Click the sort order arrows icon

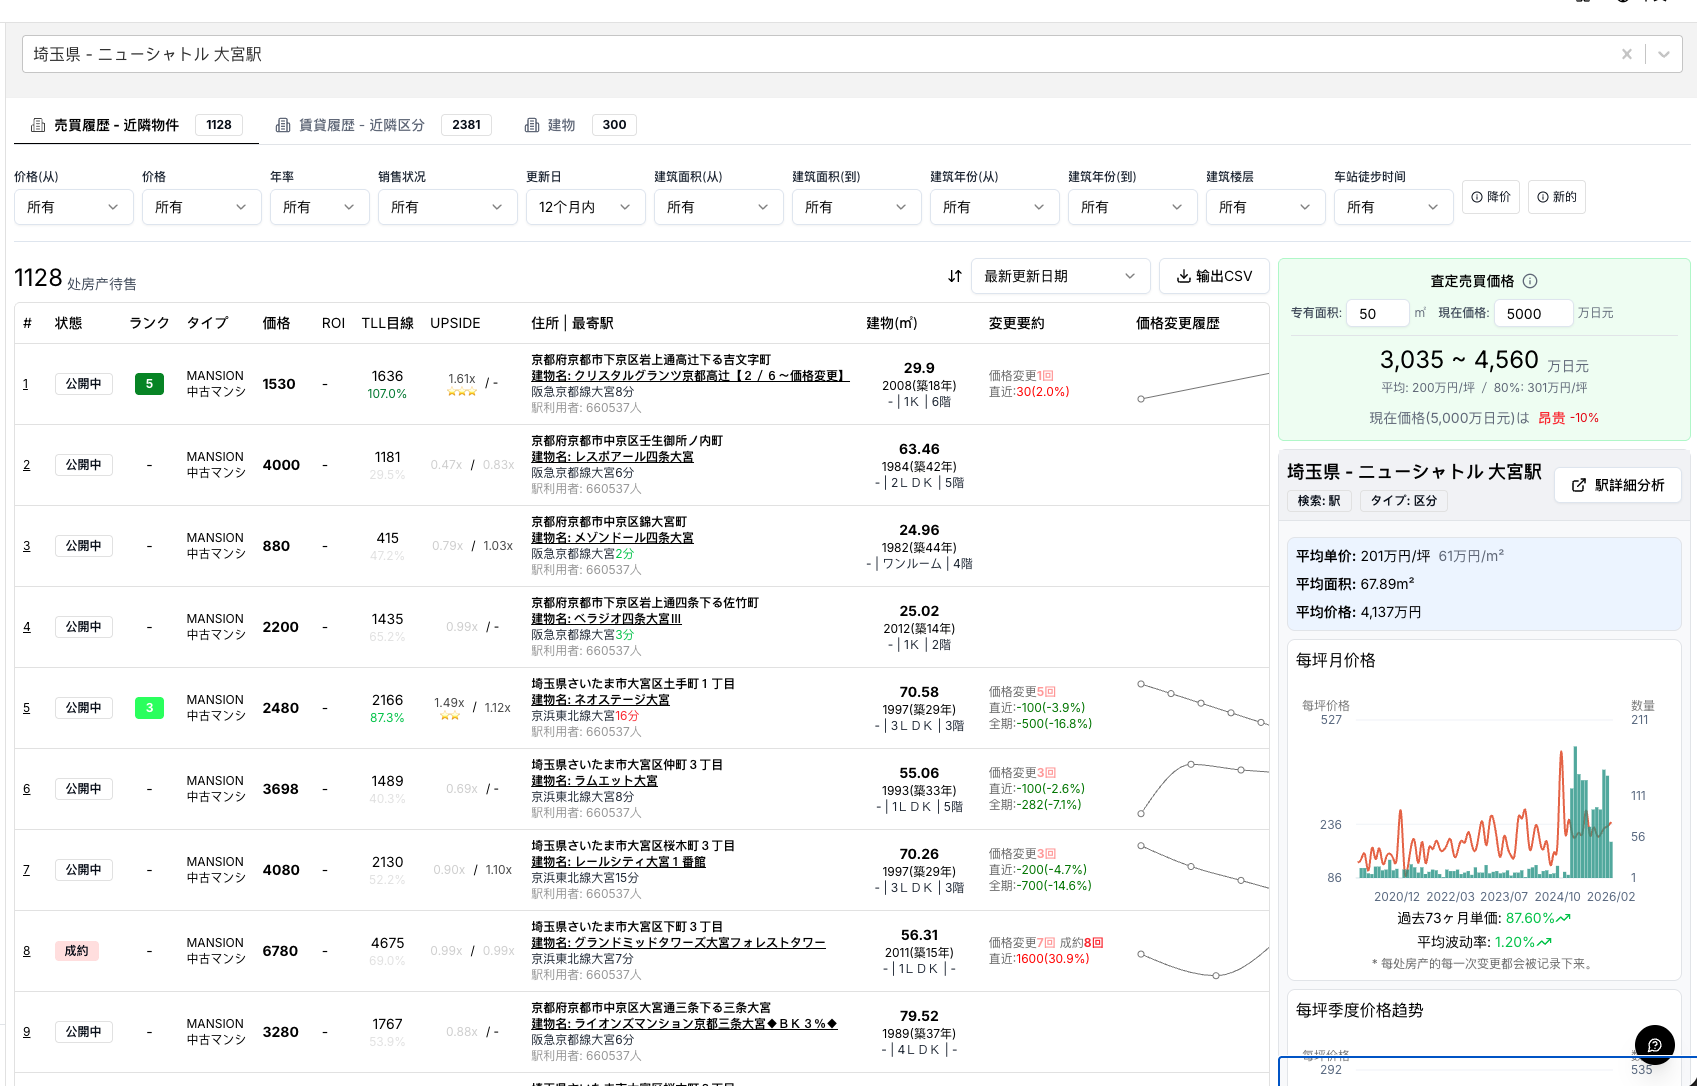pos(955,276)
